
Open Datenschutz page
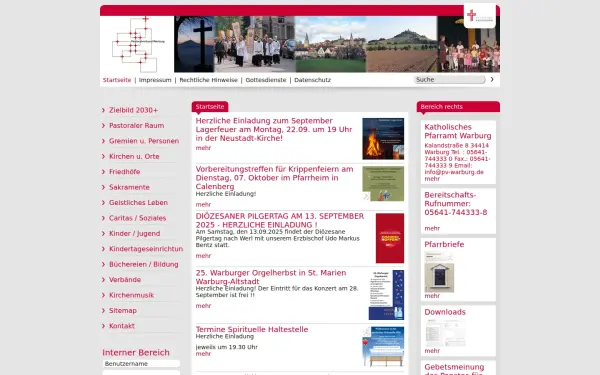pyautogui.click(x=312, y=80)
